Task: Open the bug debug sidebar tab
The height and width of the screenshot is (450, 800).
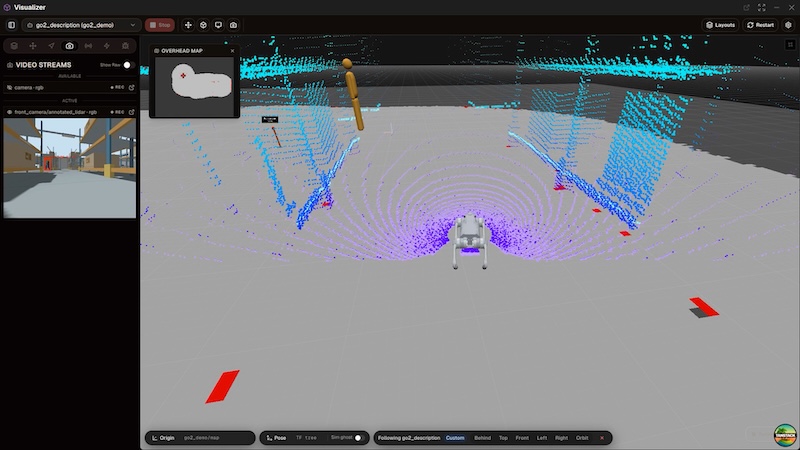Action: tap(125, 46)
